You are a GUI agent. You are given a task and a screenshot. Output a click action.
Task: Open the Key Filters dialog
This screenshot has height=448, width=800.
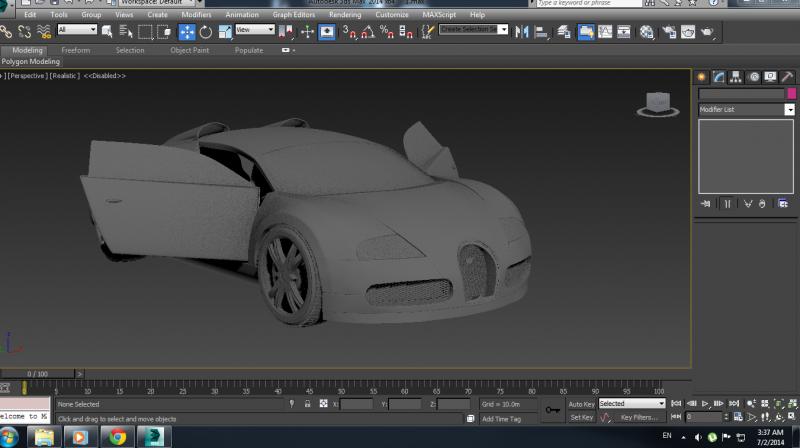click(639, 417)
